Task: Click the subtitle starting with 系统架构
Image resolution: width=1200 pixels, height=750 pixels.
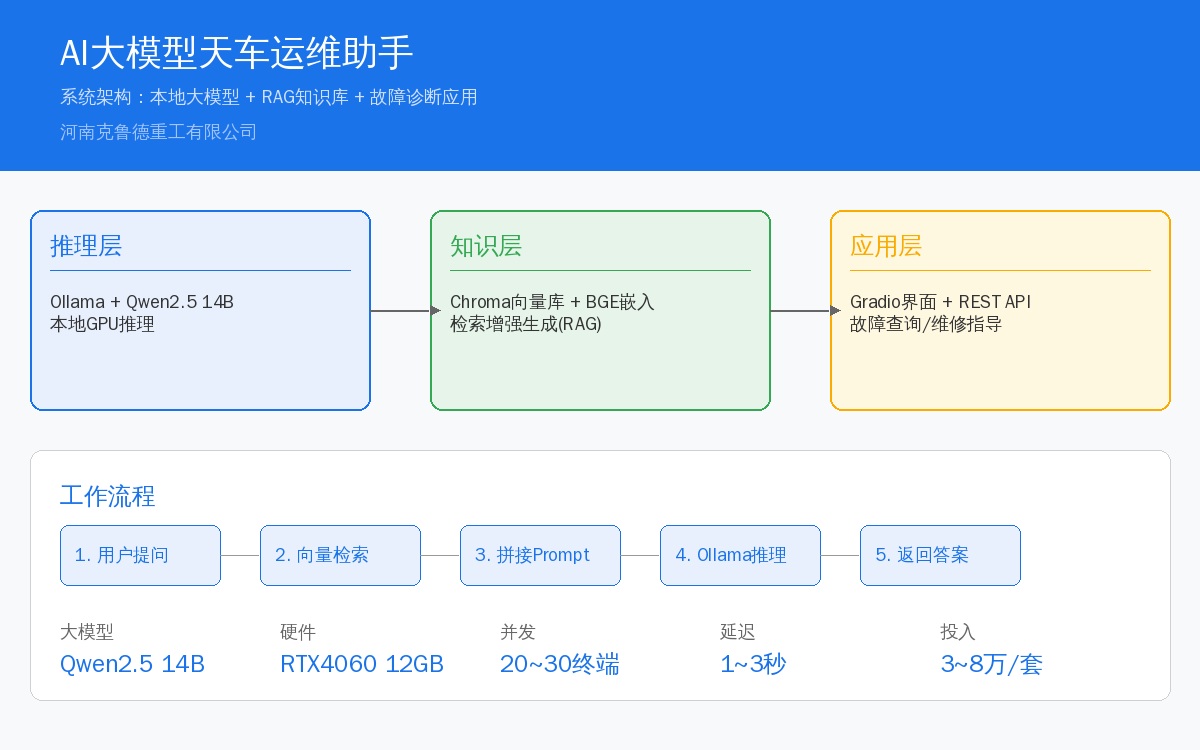Action: tap(269, 97)
